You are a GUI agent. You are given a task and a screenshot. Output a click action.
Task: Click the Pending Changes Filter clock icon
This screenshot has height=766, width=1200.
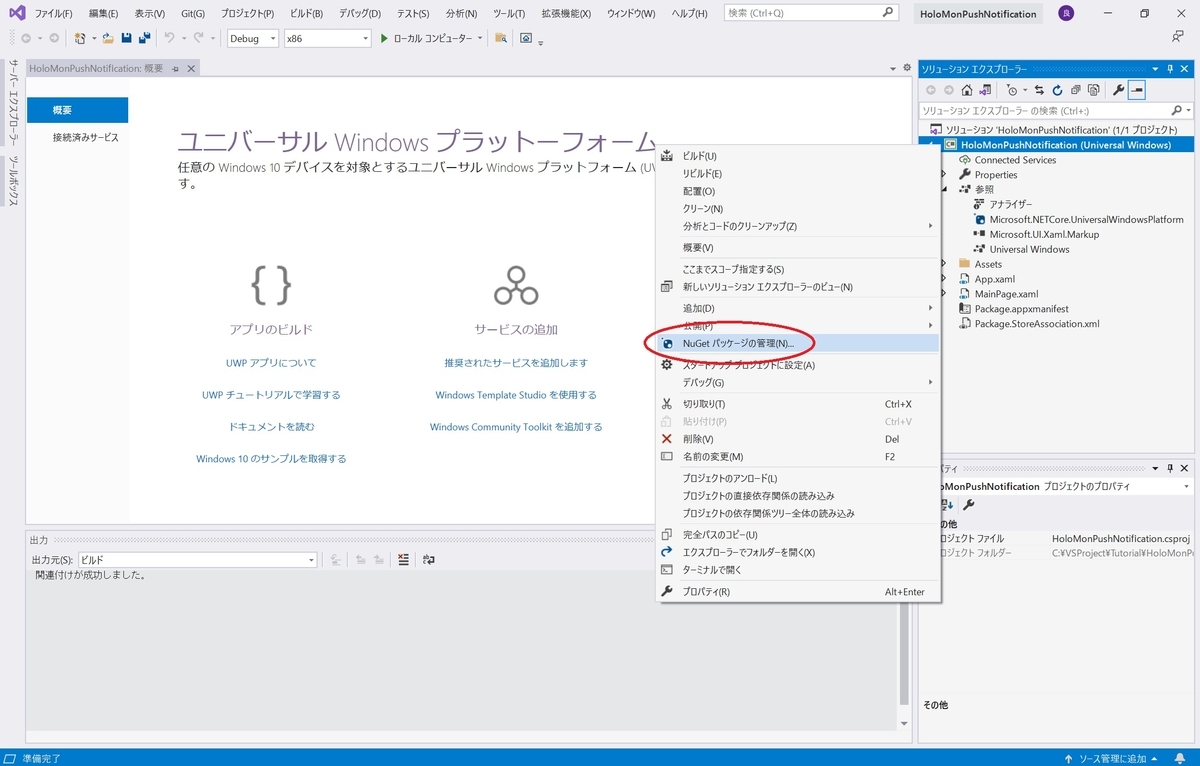[1011, 90]
